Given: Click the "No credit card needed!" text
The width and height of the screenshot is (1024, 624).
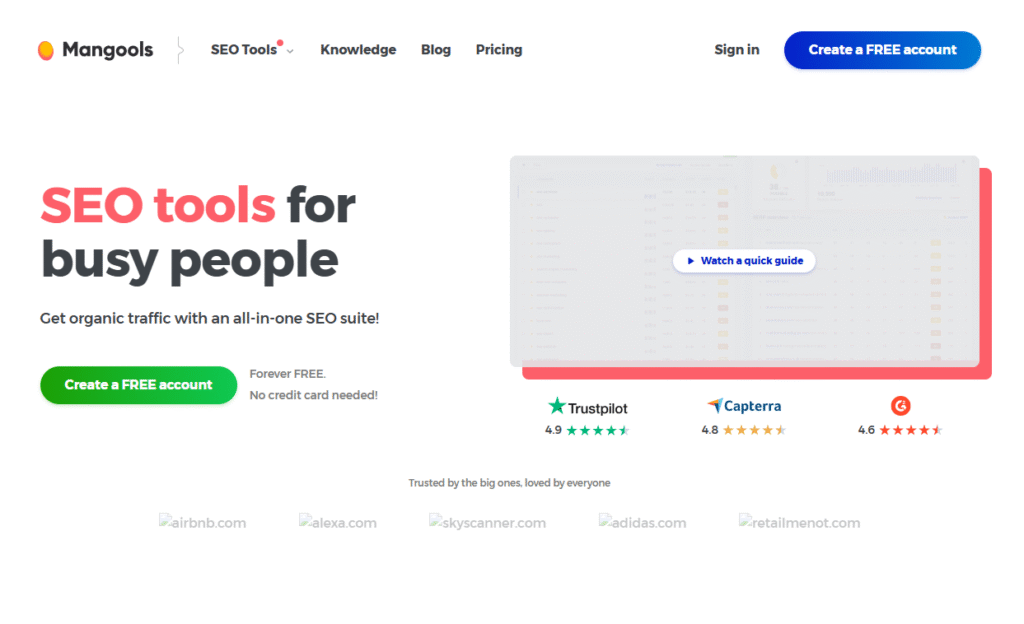Looking at the screenshot, I should [313, 395].
